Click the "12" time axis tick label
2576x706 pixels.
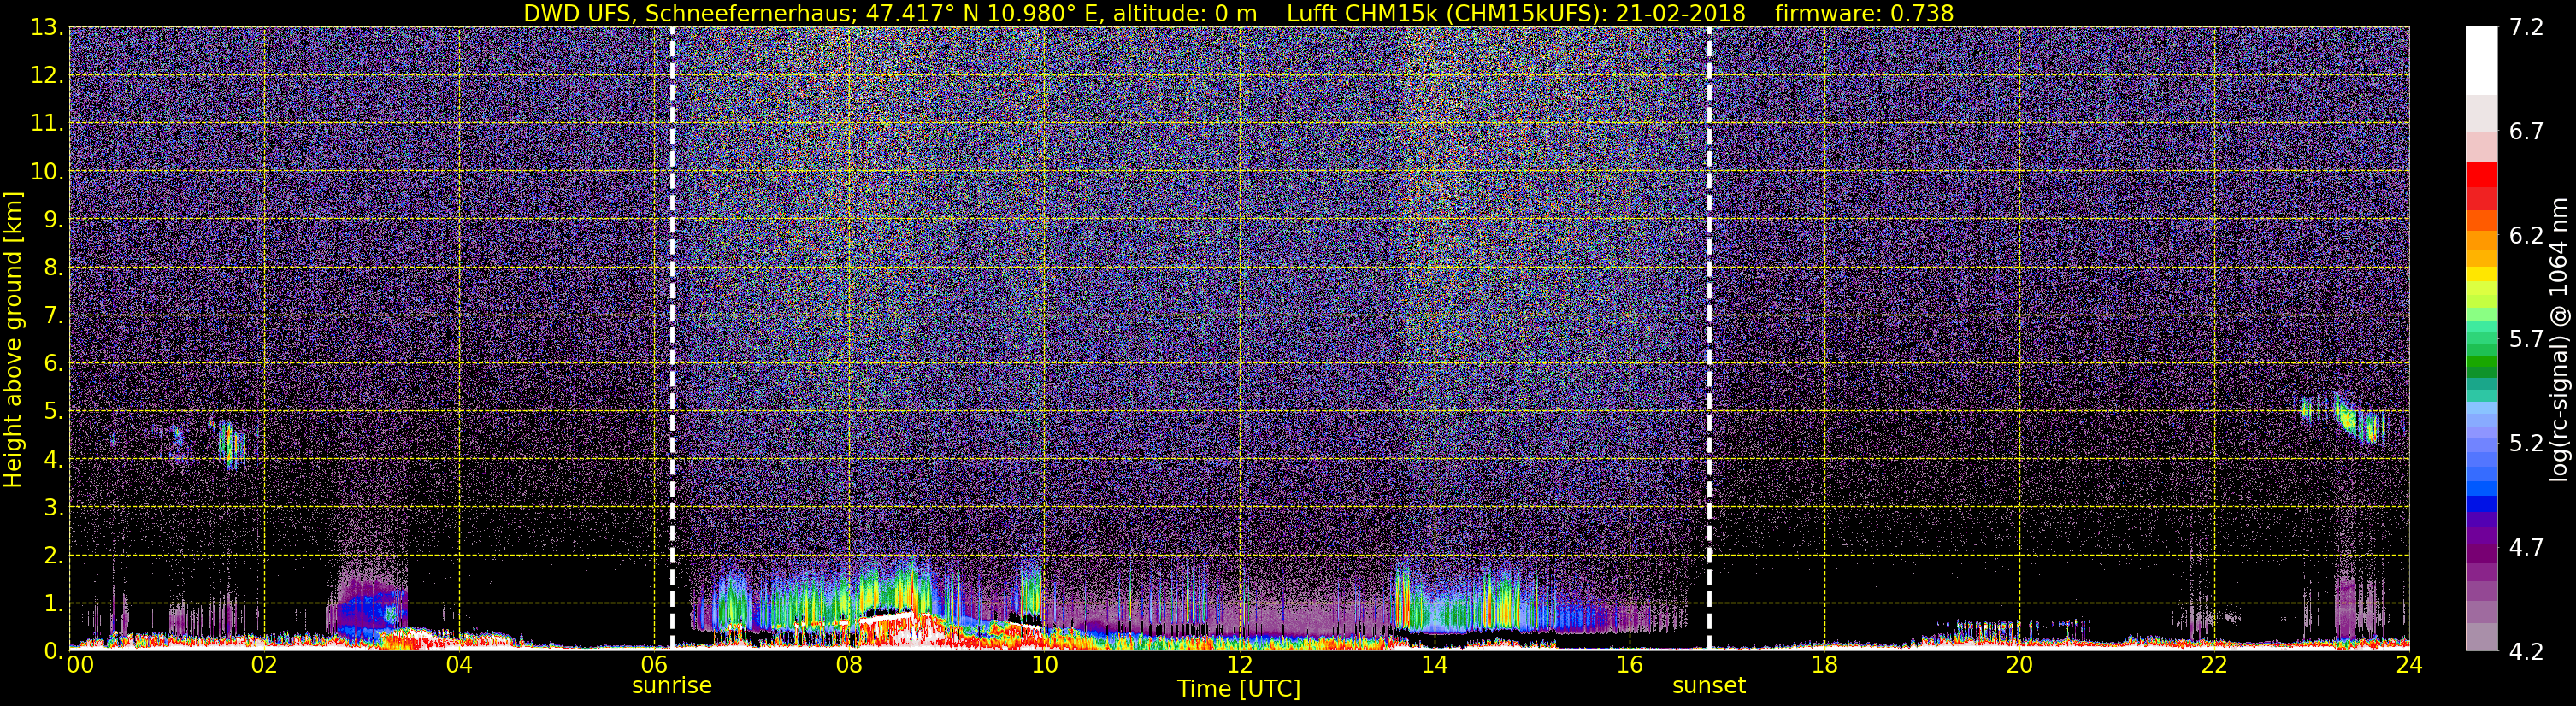point(1239,665)
